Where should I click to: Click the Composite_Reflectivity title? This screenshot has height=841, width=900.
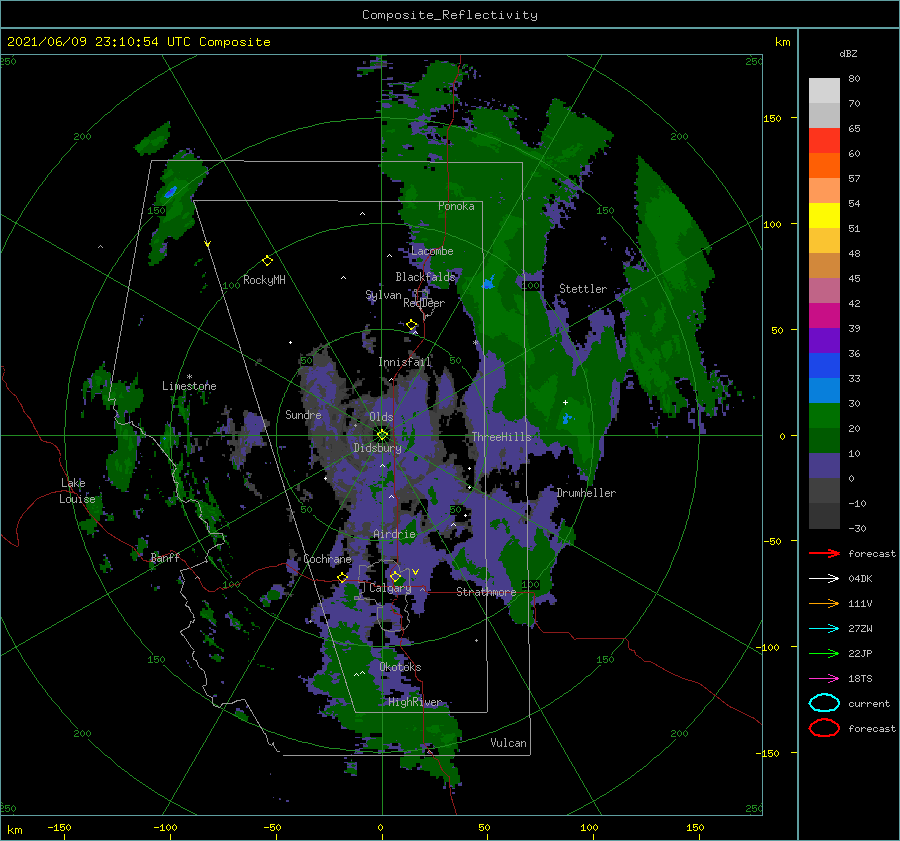pos(450,15)
